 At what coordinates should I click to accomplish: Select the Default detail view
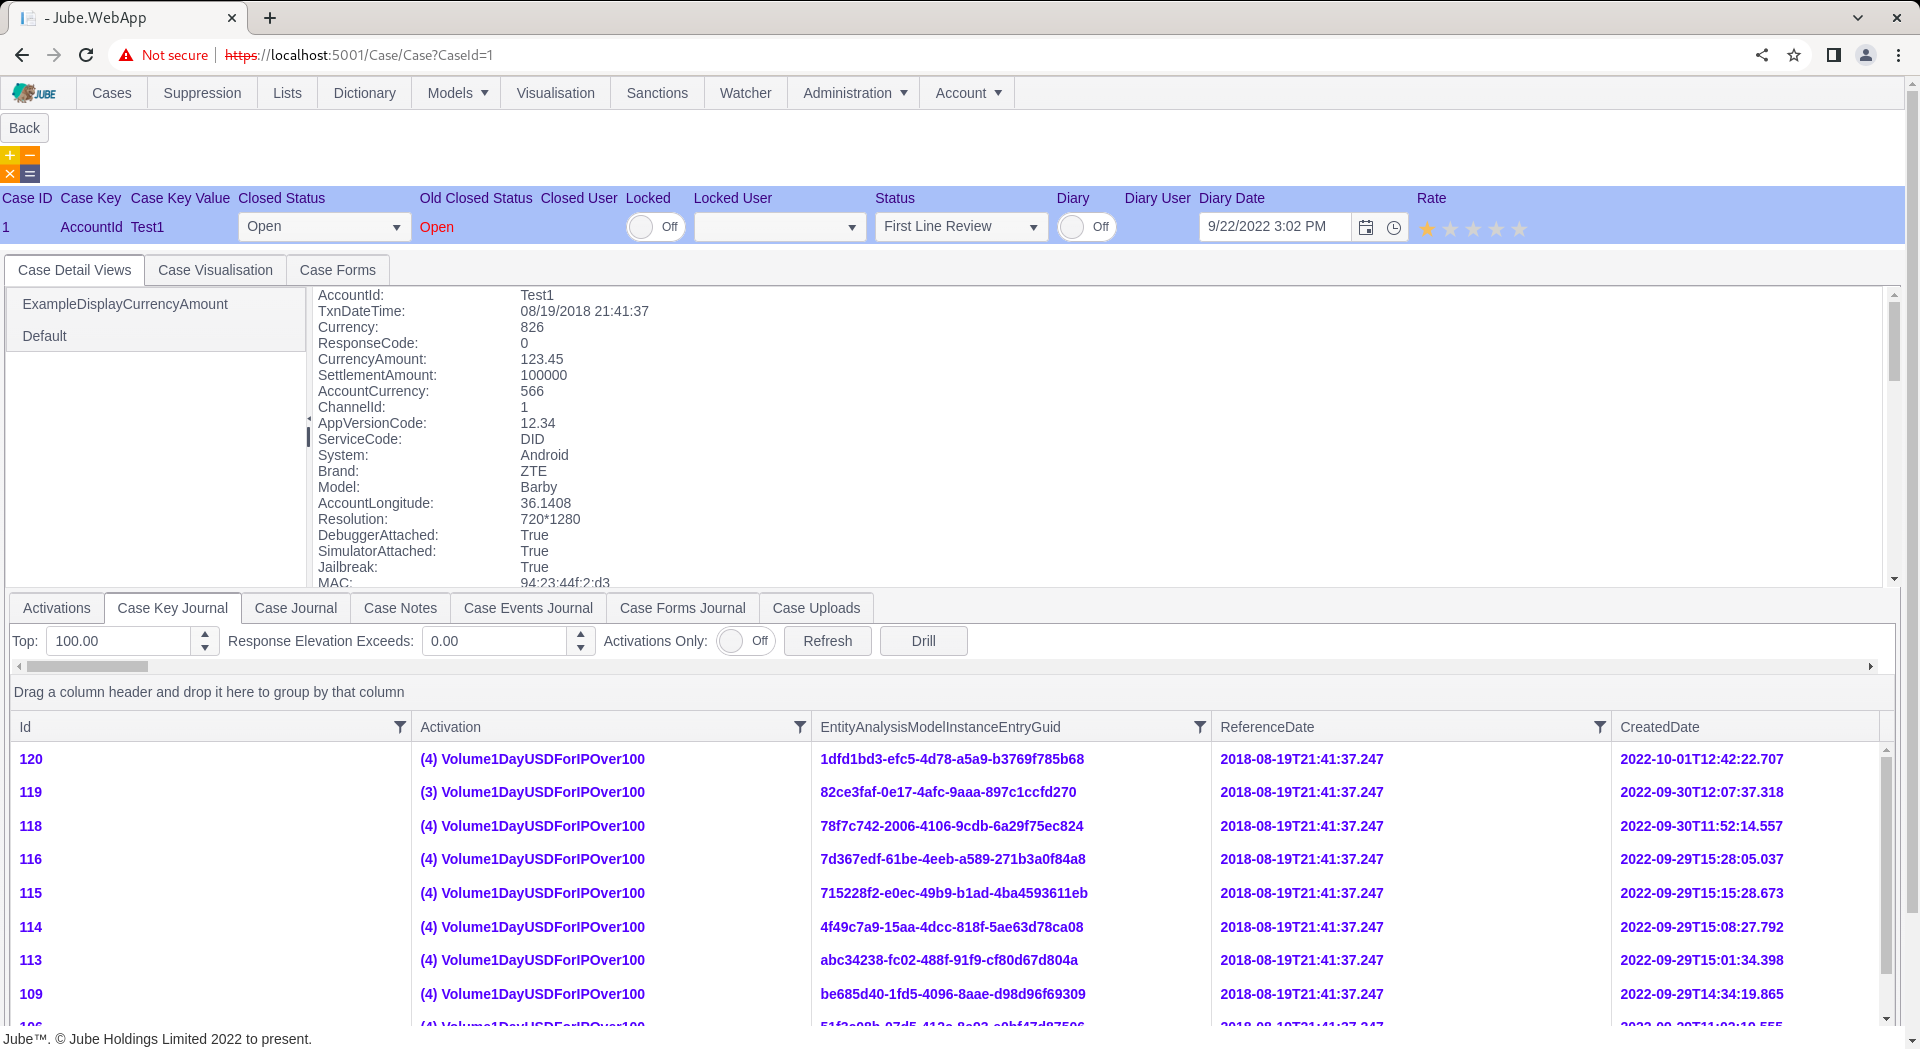click(156, 336)
